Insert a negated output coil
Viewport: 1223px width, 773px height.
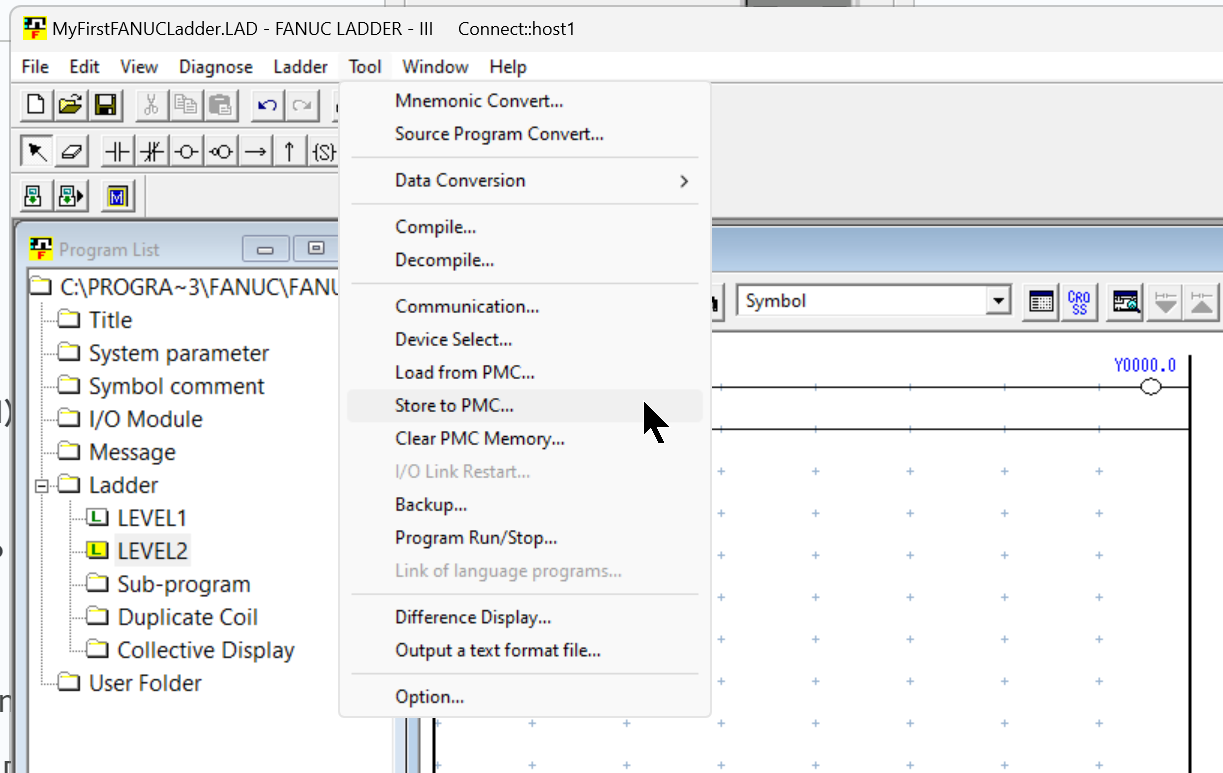(220, 152)
